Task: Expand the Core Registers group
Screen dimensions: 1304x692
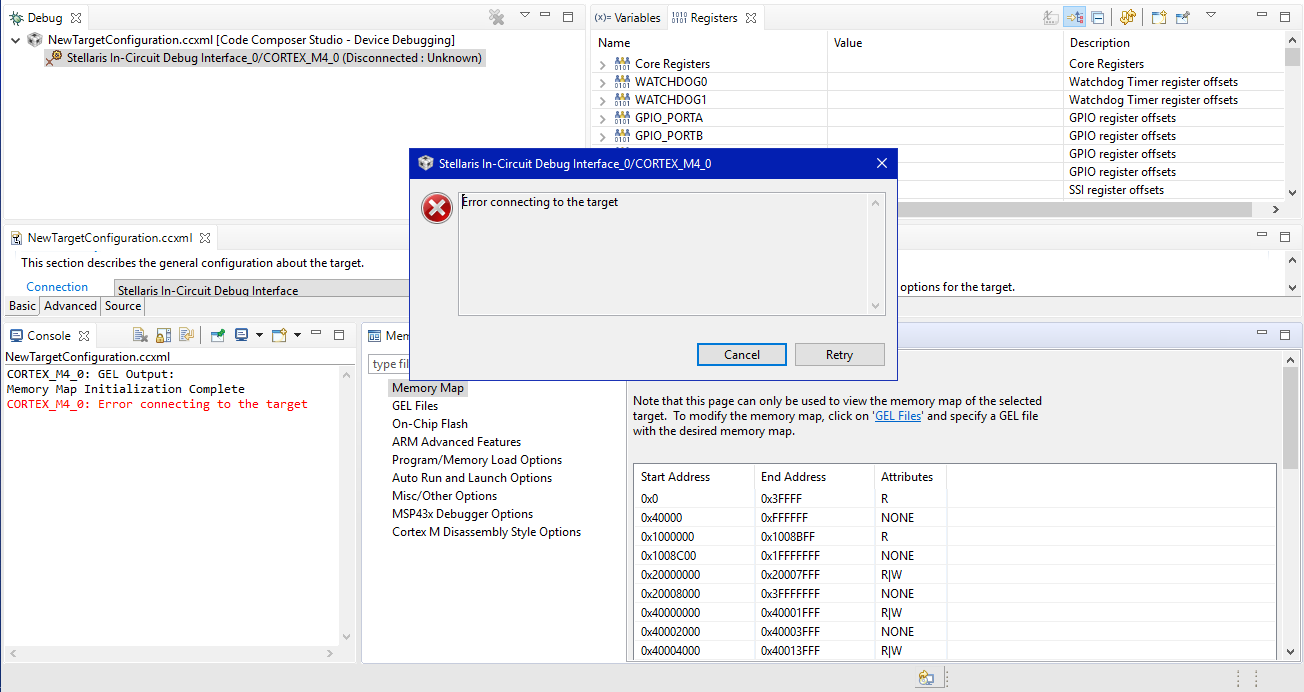Action: click(x=602, y=64)
